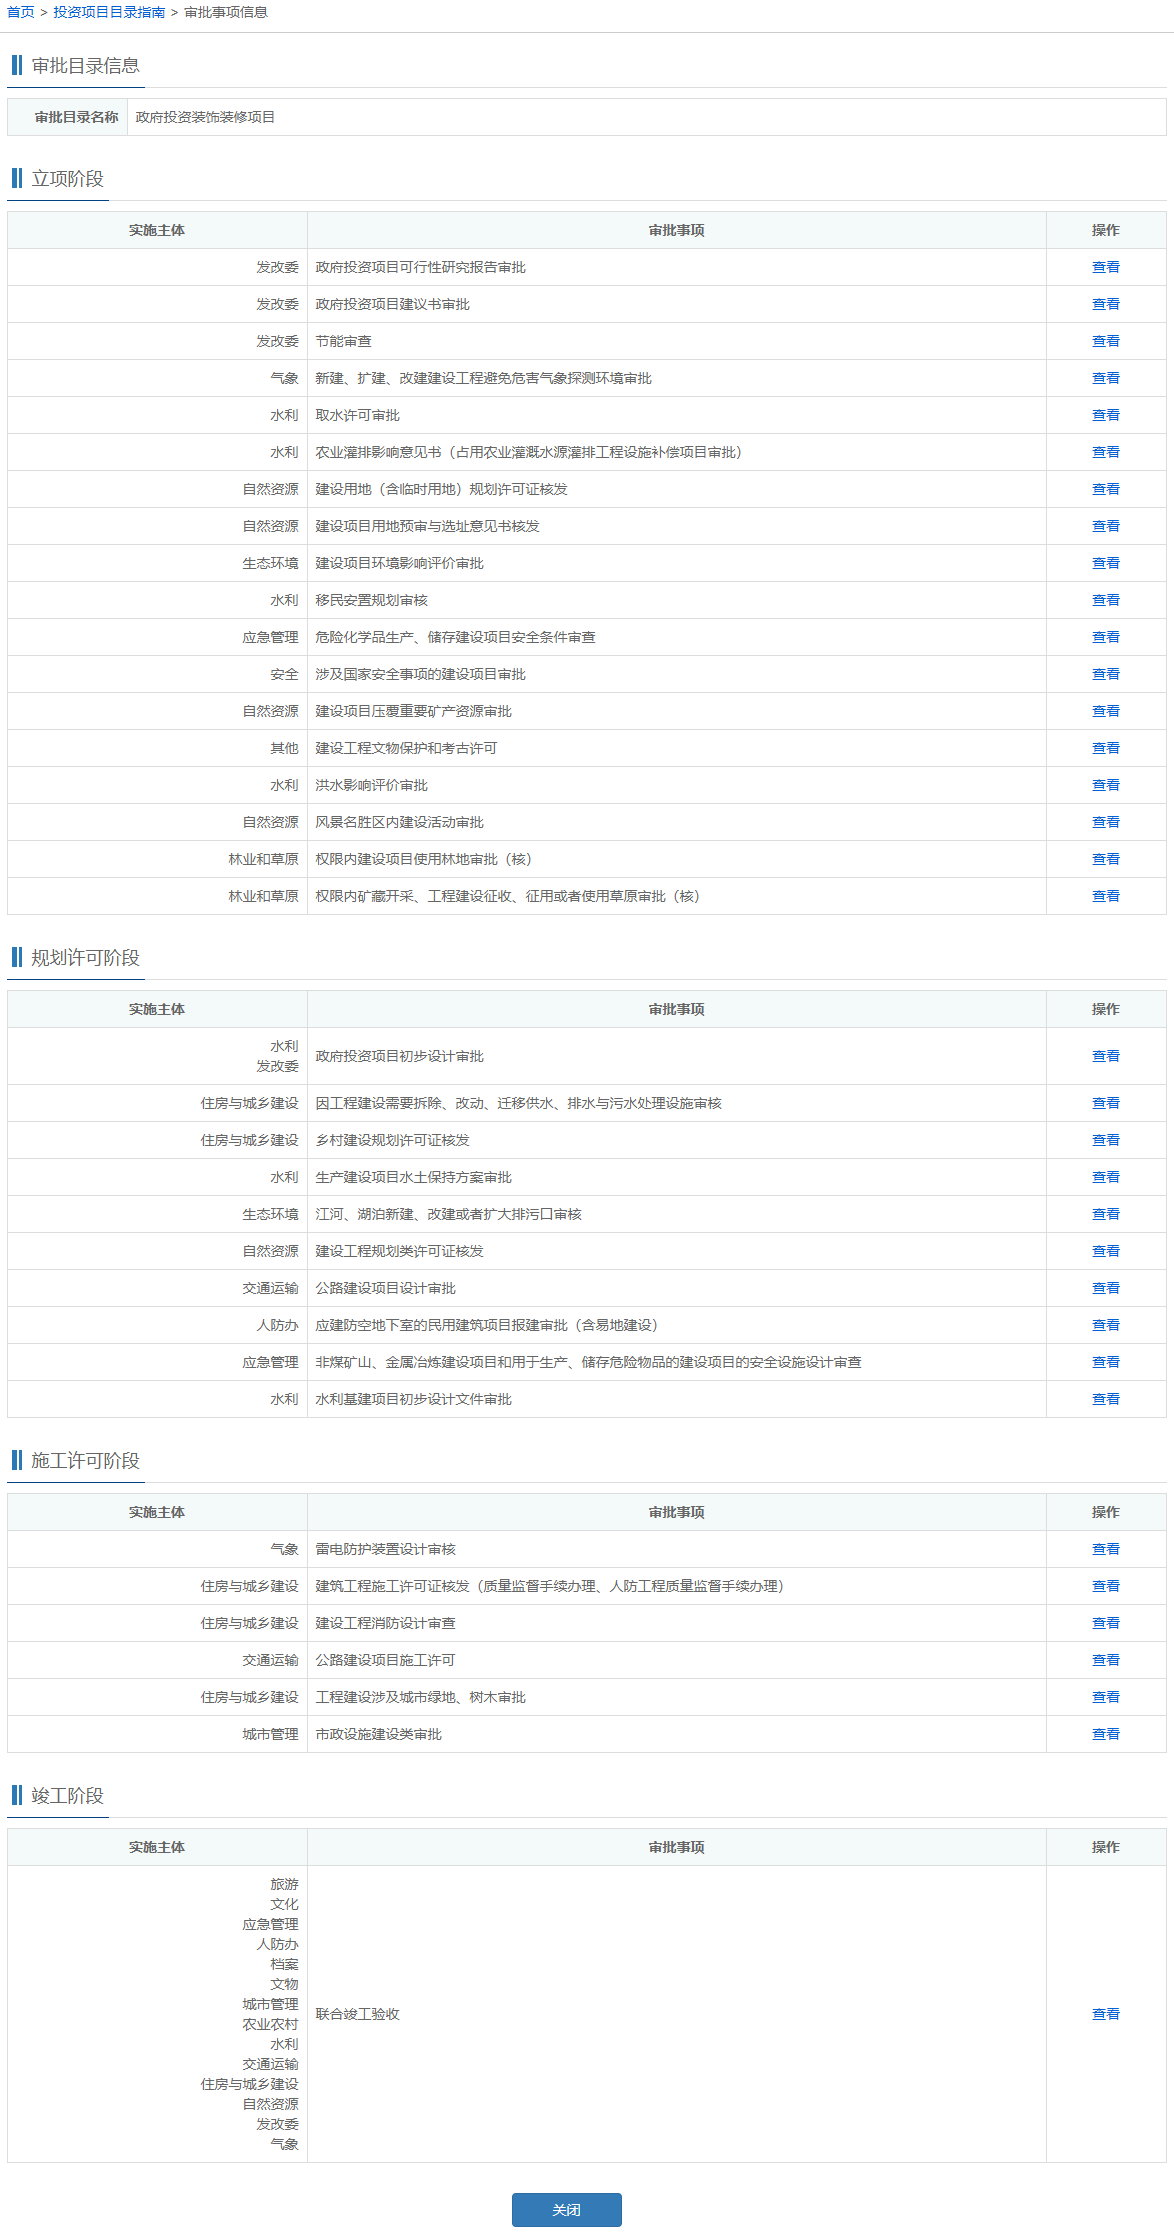This screenshot has height=2234, width=1174.
Task: Click 查看 beside 移民安置规划审核
Action: pyautogui.click(x=1105, y=600)
